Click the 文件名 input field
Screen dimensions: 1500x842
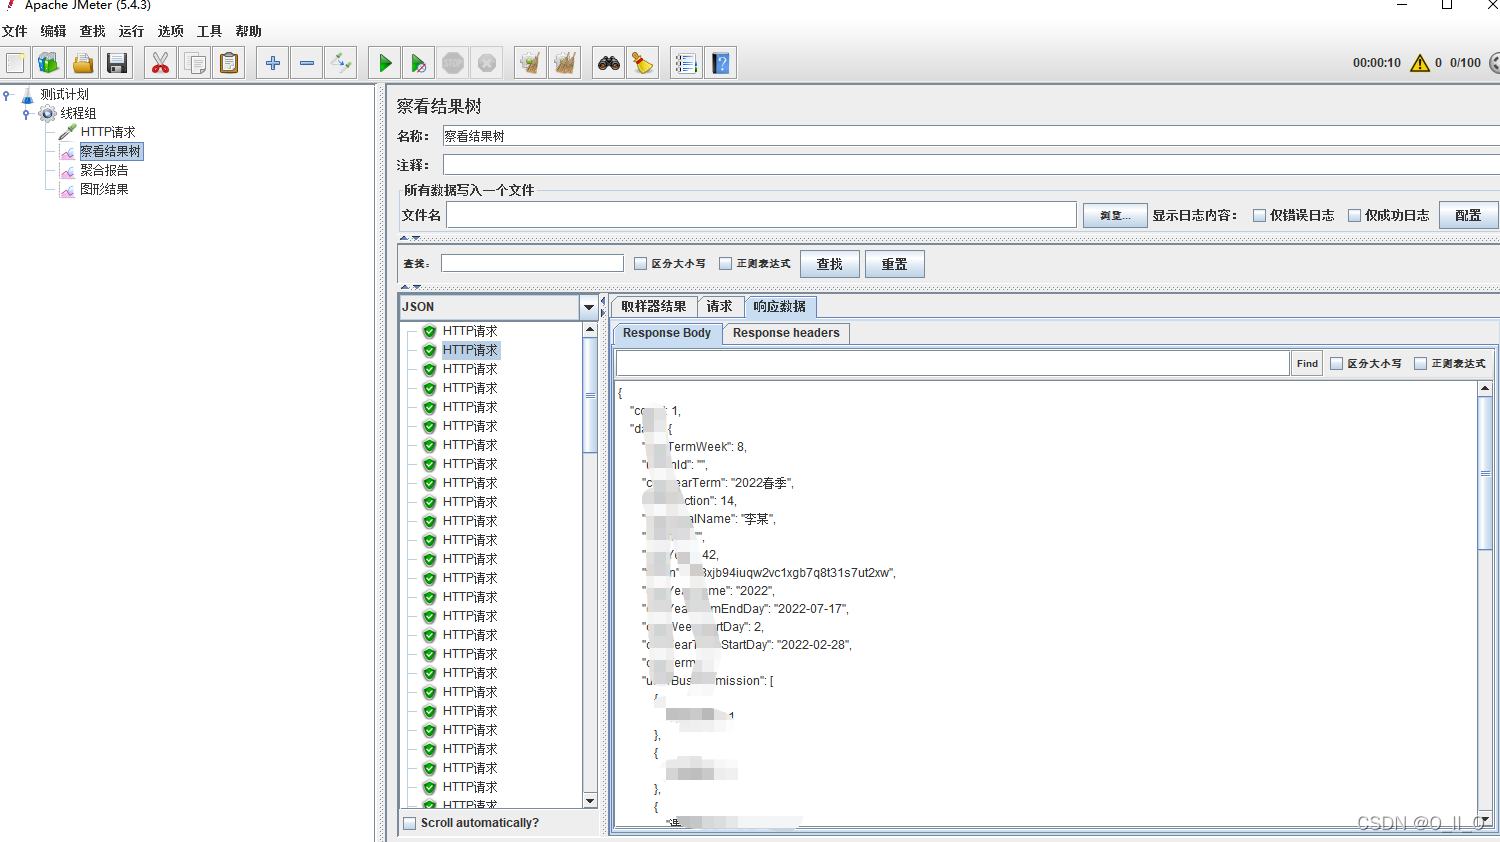click(x=761, y=215)
